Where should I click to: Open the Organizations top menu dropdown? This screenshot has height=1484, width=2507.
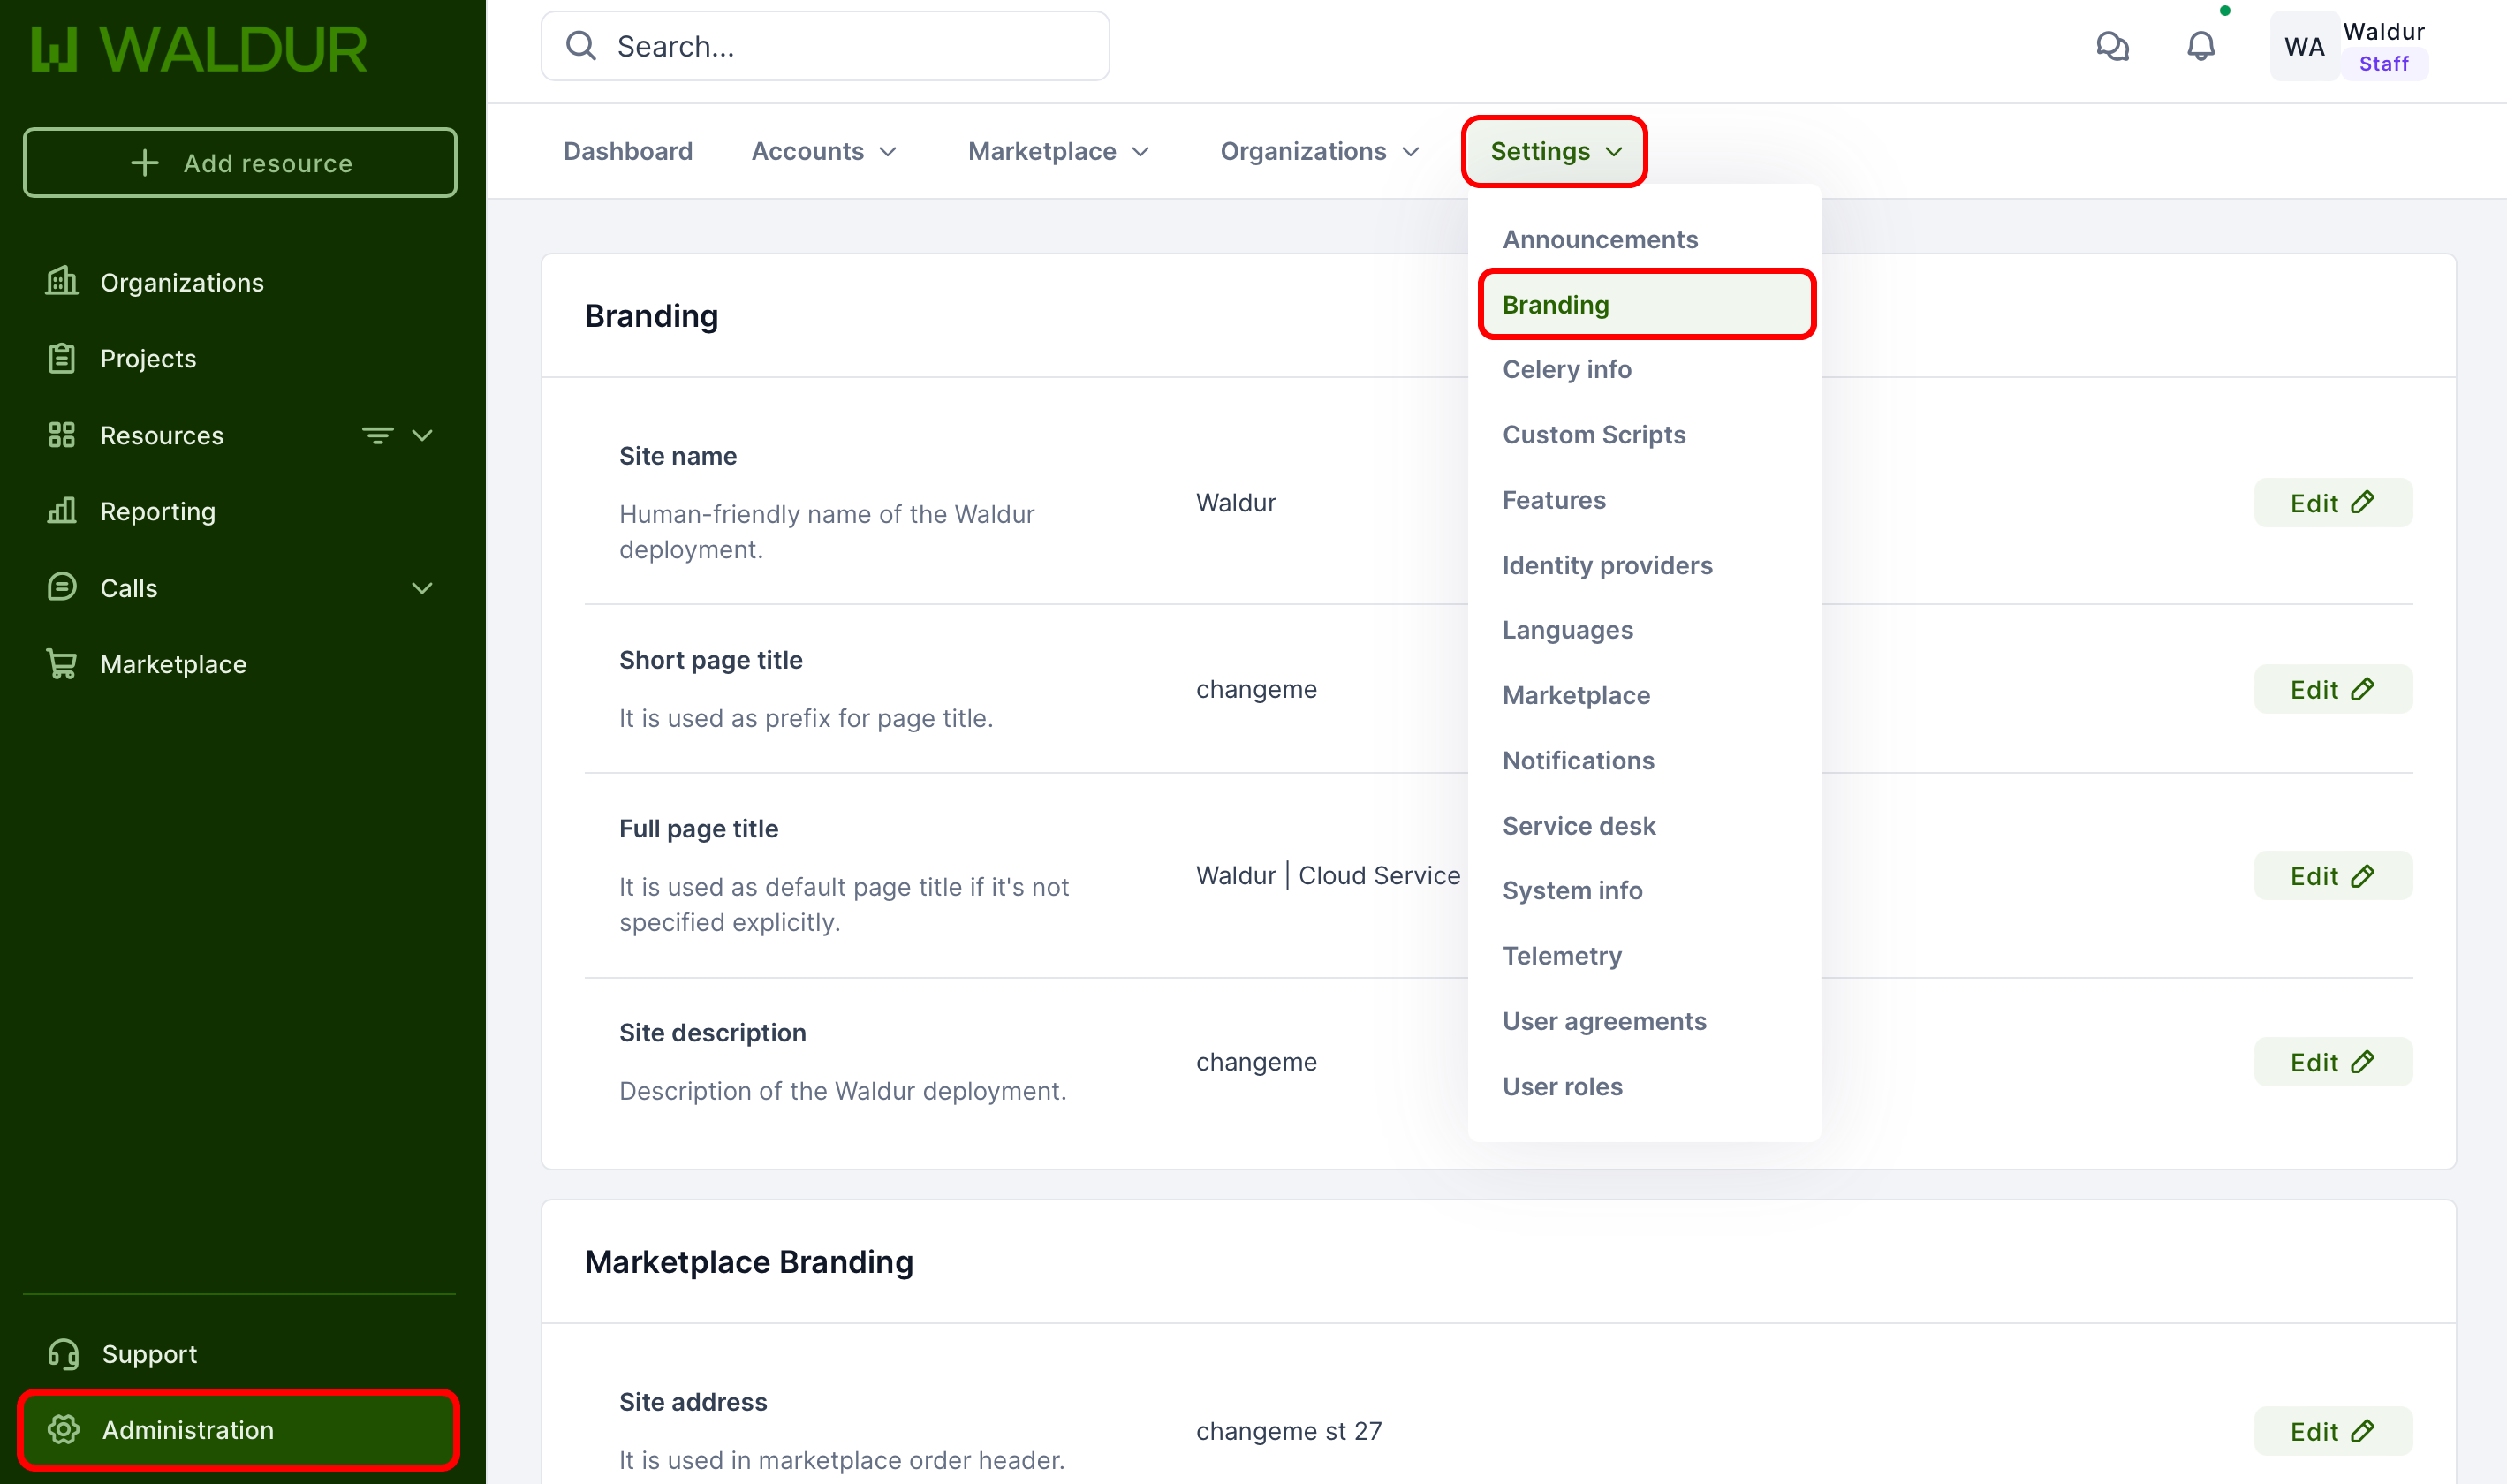click(x=1319, y=151)
